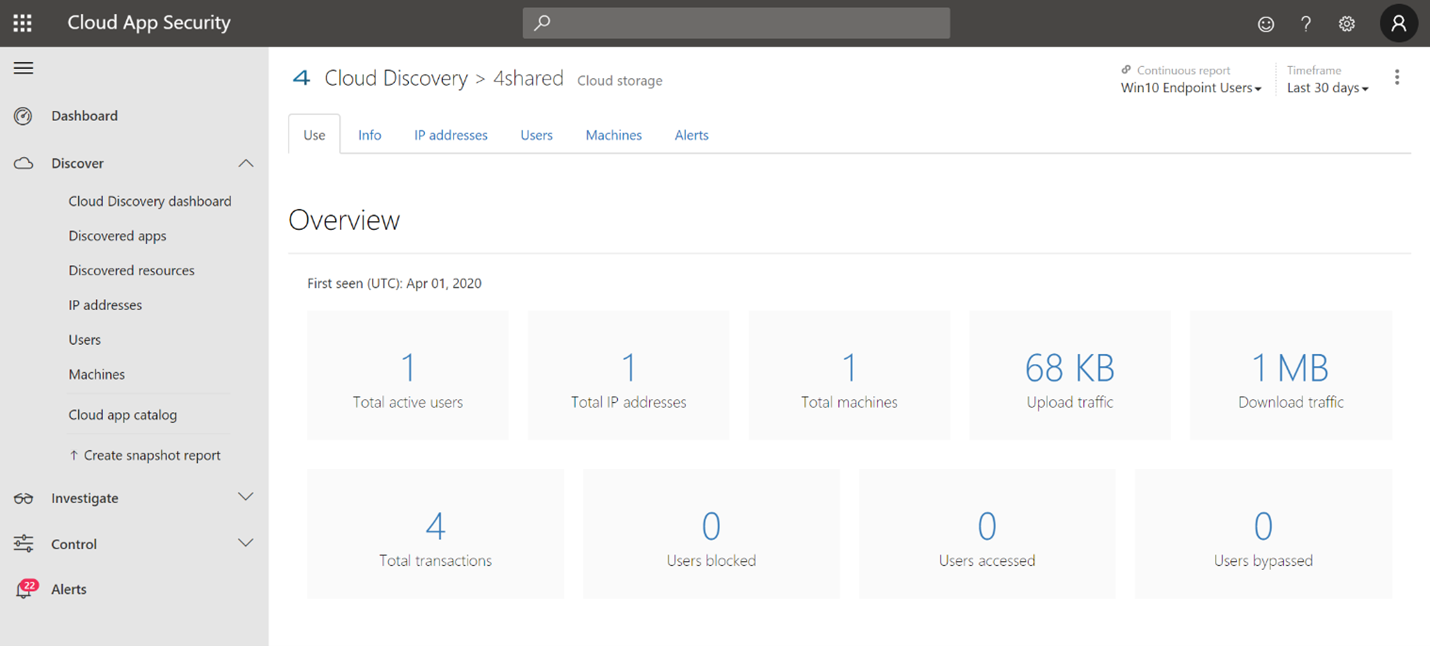Collapse the Discover section
Image resolution: width=1430 pixels, height=646 pixels.
click(246, 162)
